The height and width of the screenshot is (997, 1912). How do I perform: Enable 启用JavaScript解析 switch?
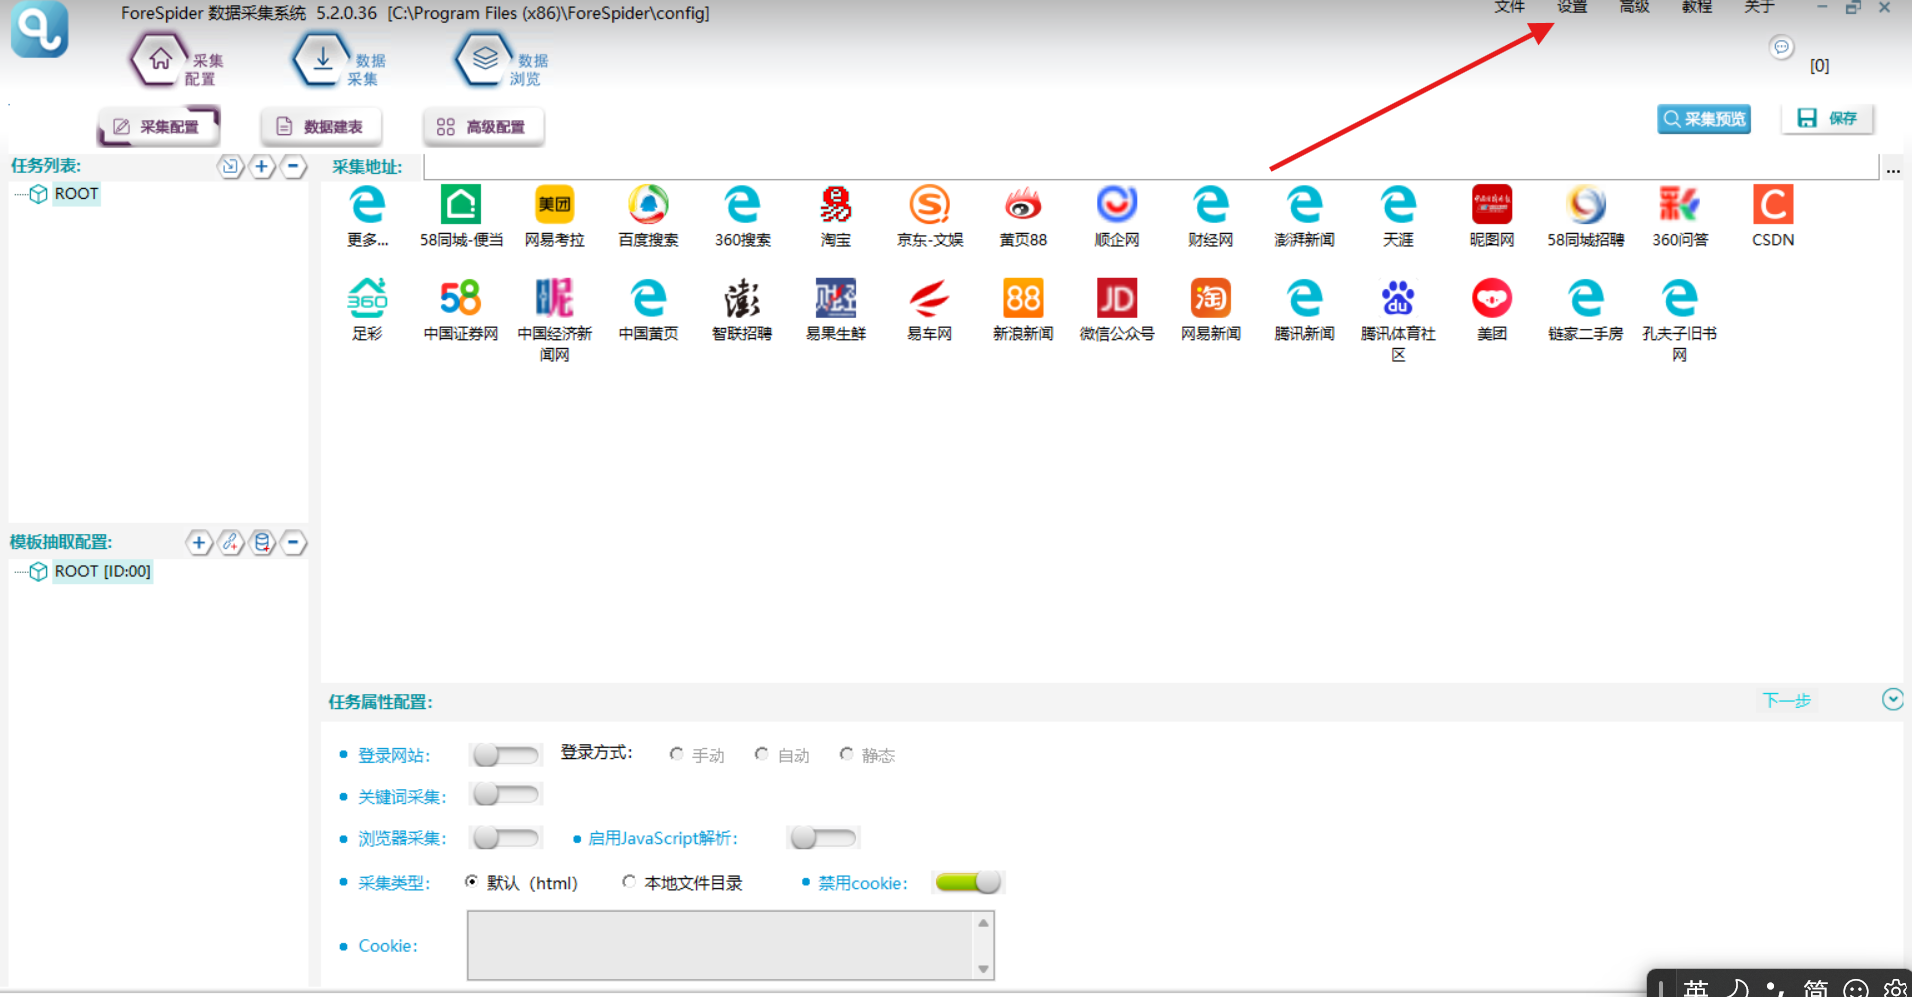click(x=823, y=838)
